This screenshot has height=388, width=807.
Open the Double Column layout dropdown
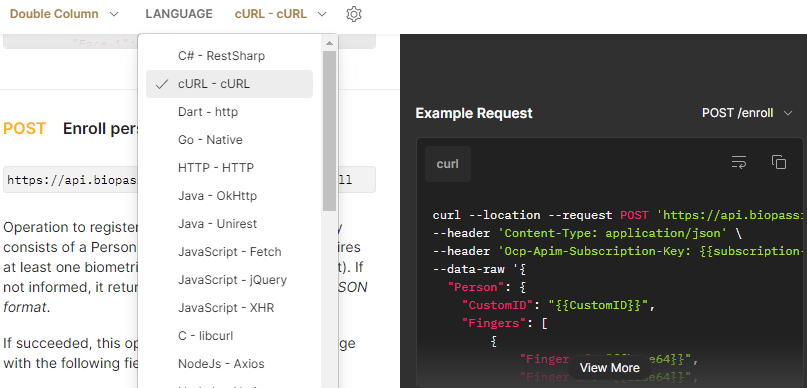pos(64,14)
